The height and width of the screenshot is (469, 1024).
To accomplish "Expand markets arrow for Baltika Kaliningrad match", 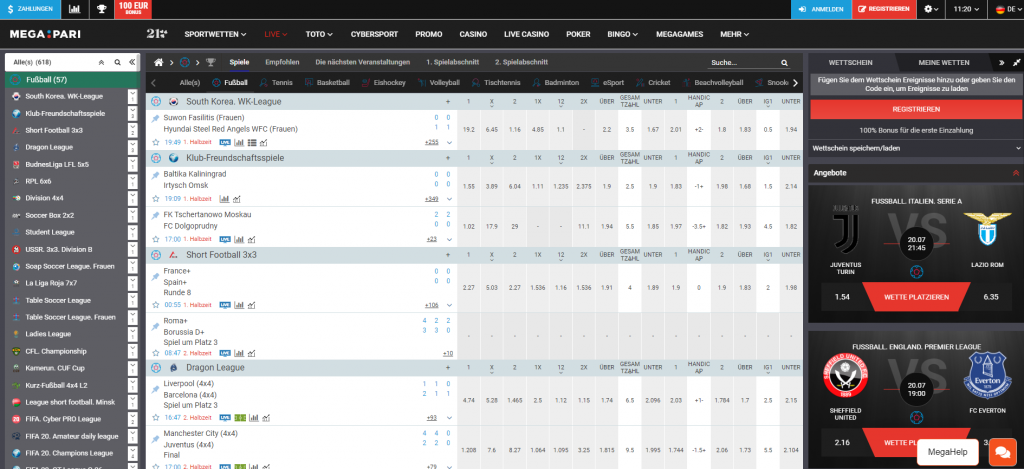I will (x=449, y=199).
